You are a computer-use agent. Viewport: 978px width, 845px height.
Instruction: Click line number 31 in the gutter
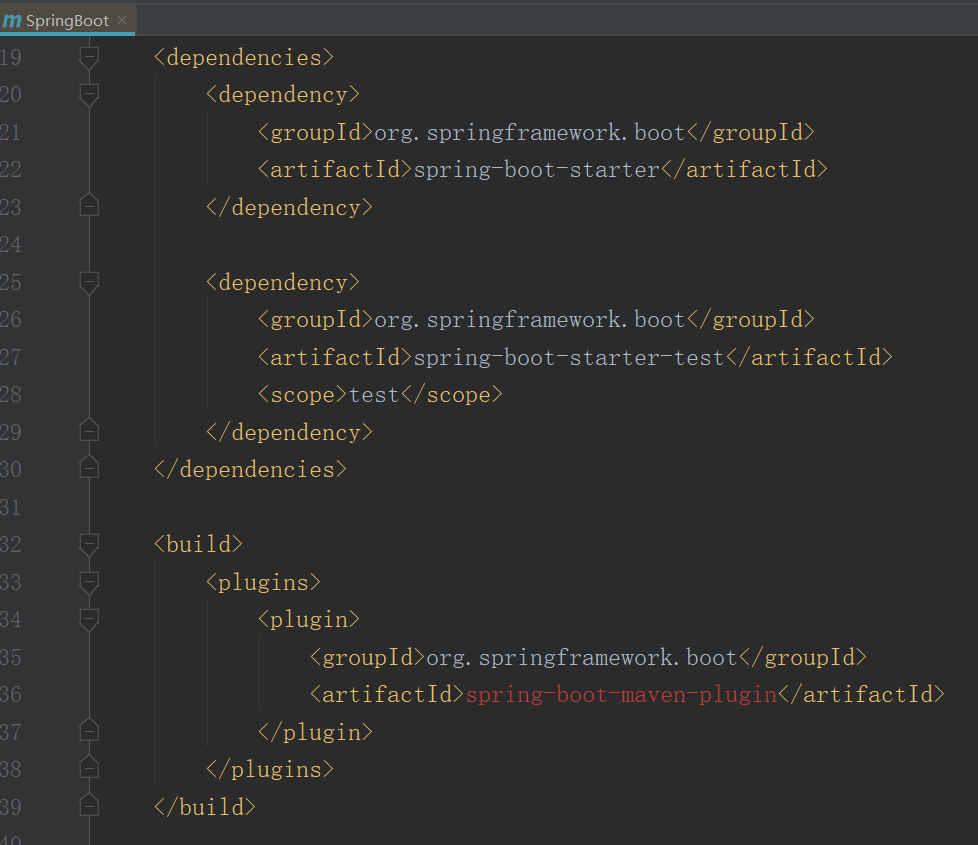11,507
